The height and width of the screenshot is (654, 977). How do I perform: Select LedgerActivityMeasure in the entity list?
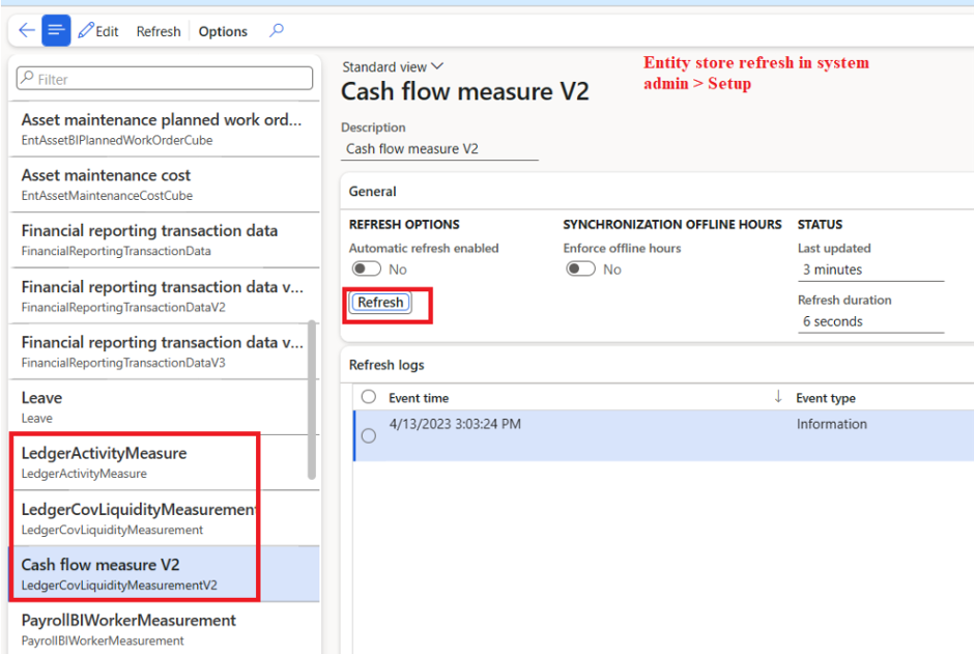pos(104,461)
